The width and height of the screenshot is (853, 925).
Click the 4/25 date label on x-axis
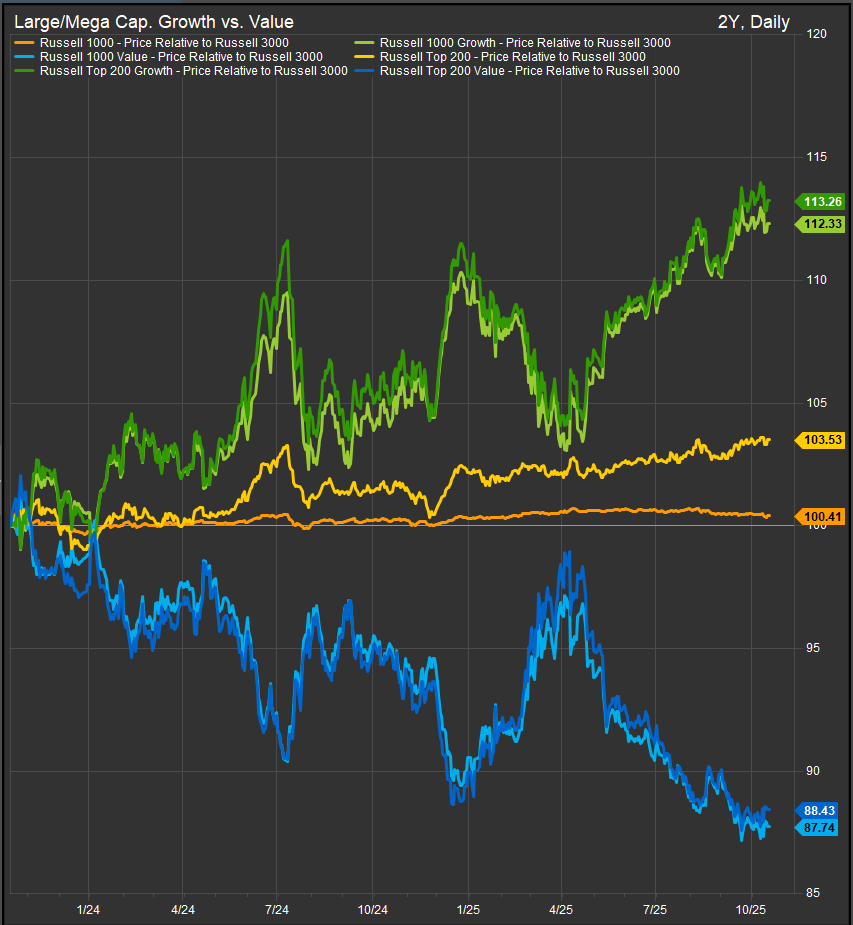561,910
